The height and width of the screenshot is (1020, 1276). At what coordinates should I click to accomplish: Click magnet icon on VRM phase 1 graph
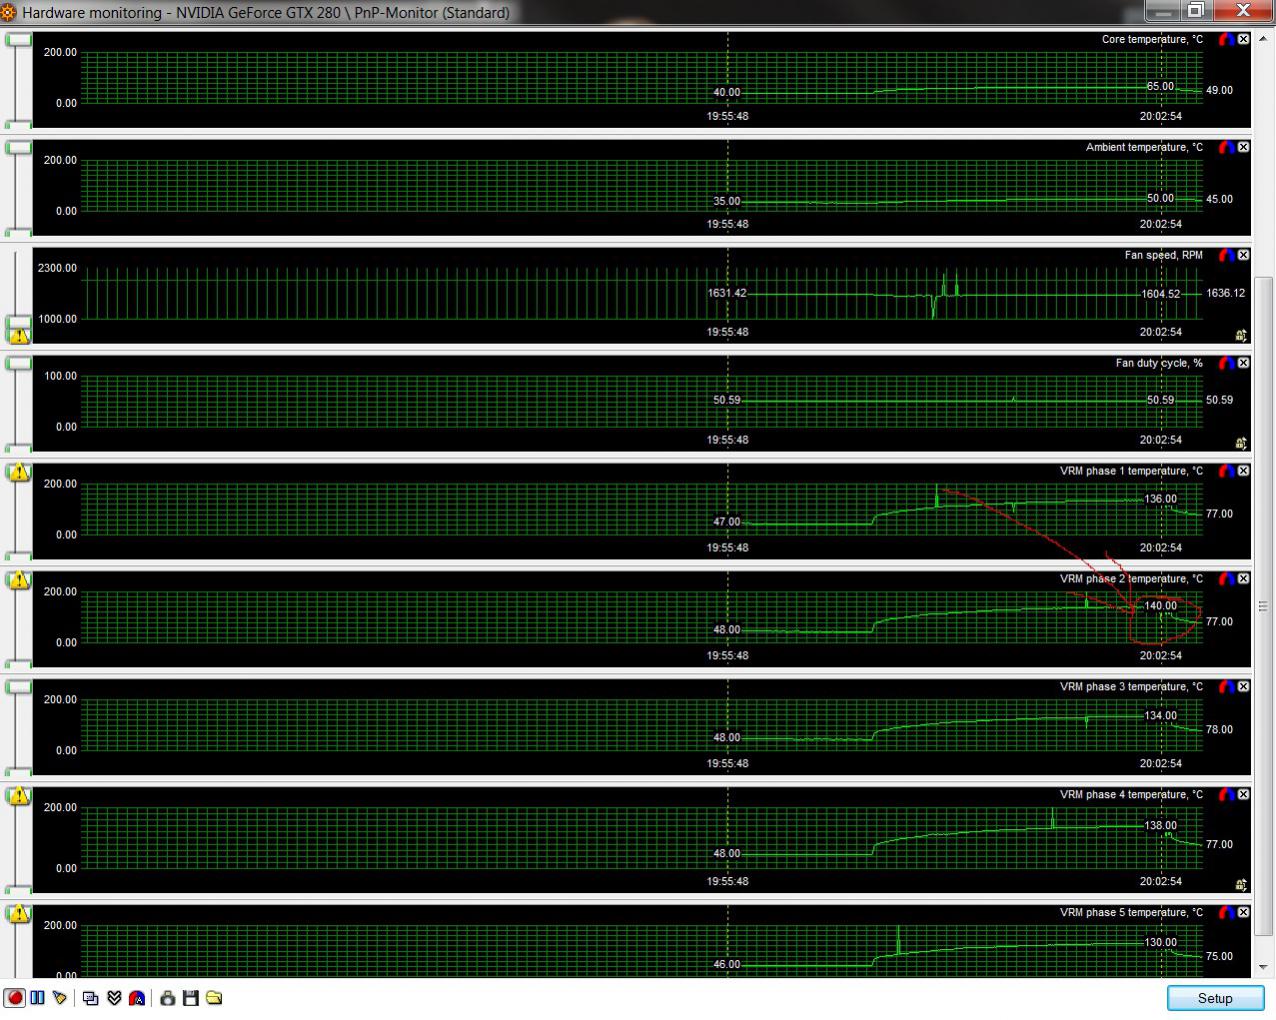[1226, 471]
